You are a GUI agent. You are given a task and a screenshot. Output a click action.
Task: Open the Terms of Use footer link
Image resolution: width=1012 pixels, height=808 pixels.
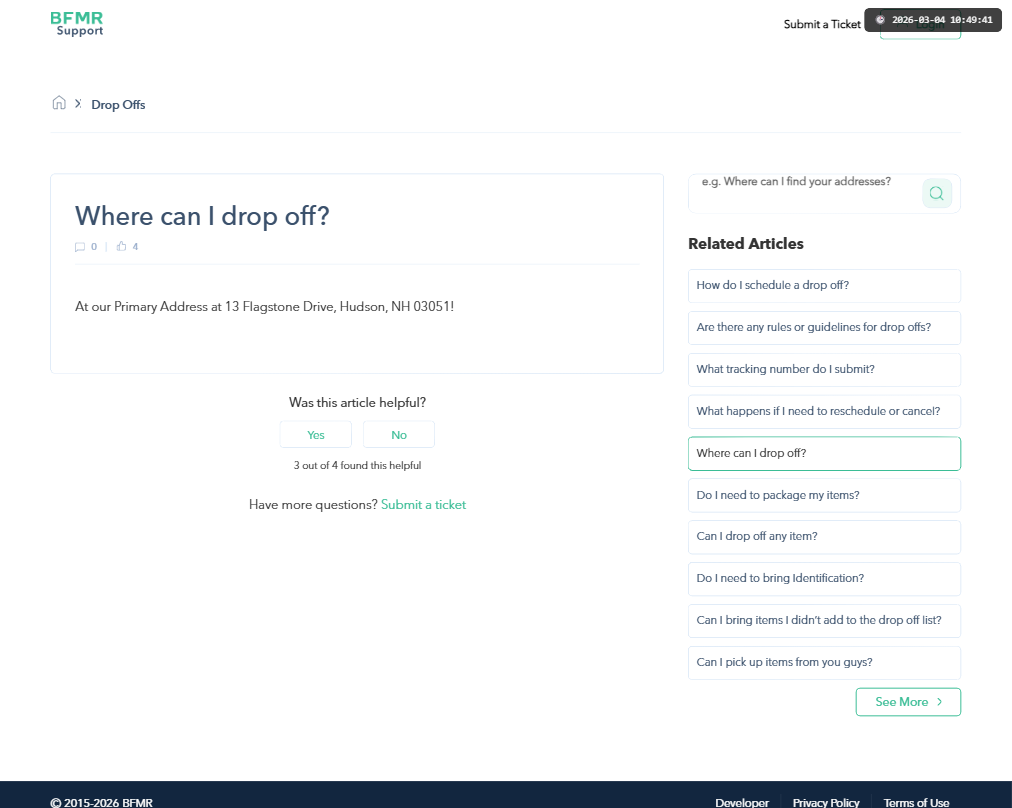click(x=916, y=803)
